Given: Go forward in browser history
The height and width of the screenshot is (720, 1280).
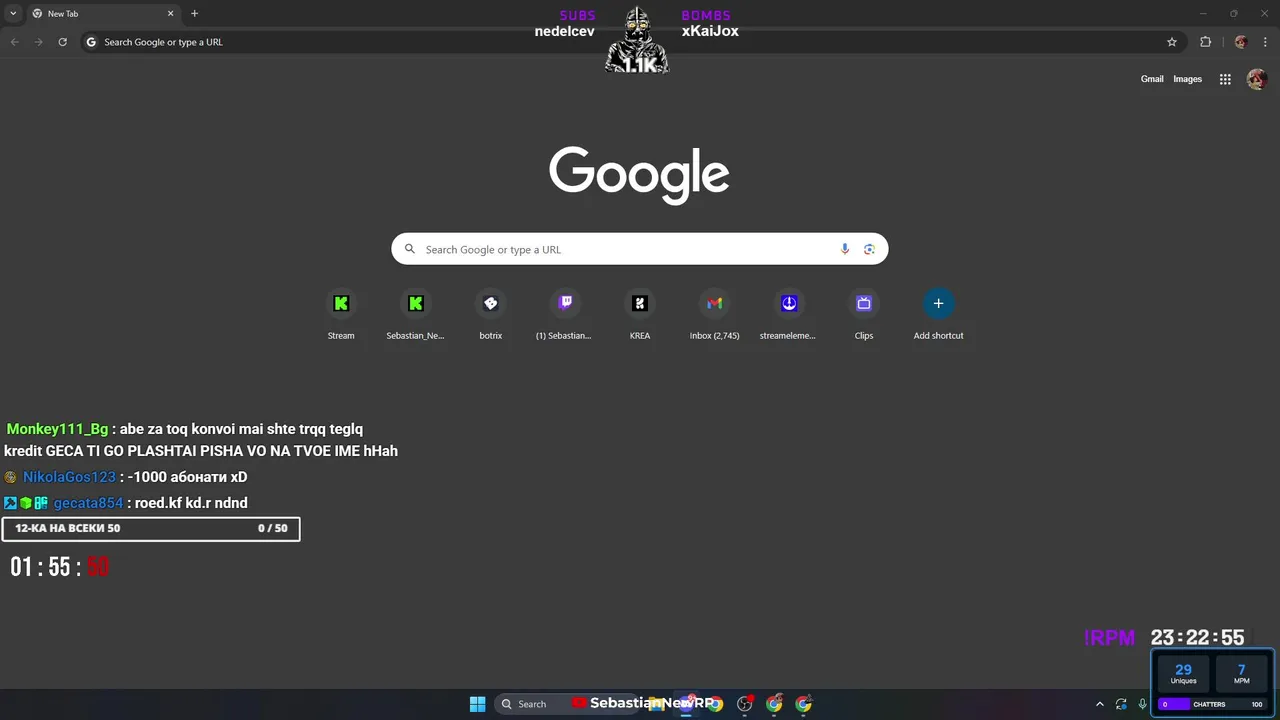Looking at the screenshot, I should pos(38,42).
